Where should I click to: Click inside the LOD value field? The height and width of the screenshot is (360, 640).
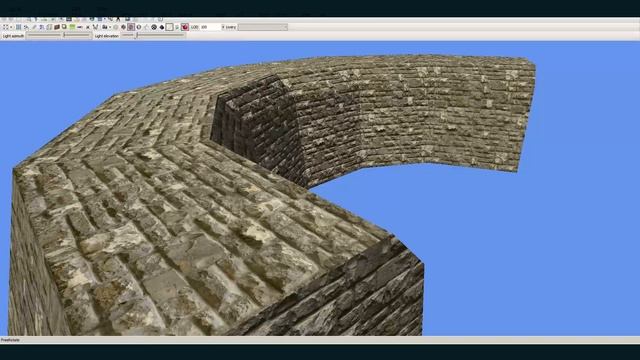pos(210,27)
